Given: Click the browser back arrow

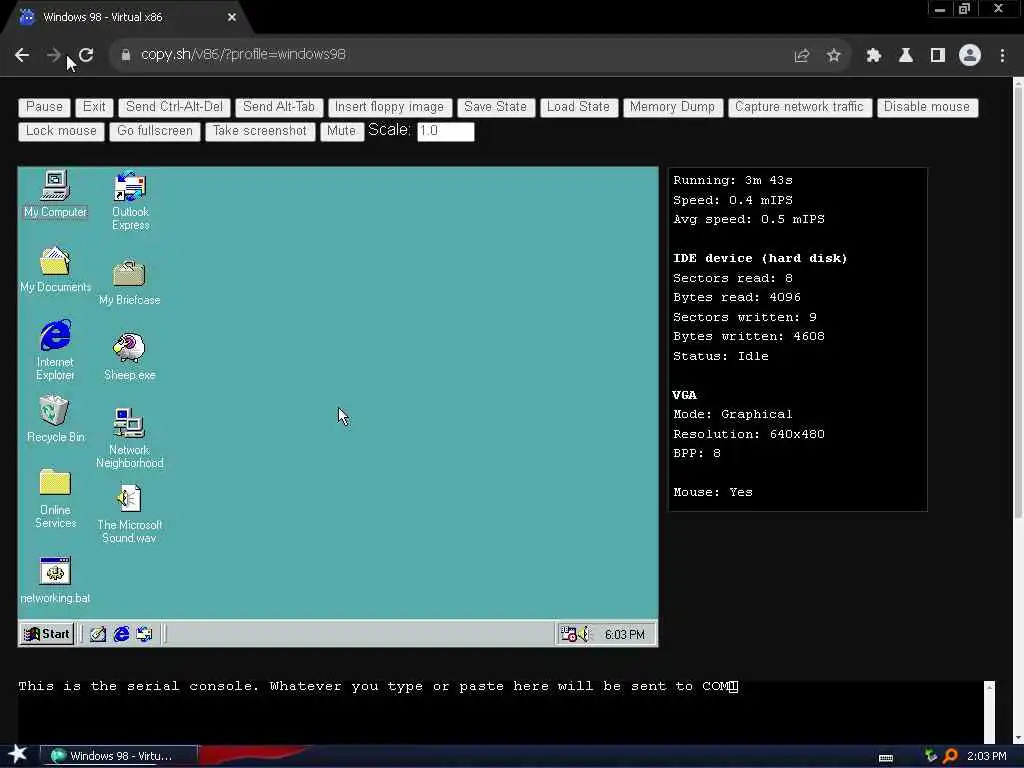Looking at the screenshot, I should [x=22, y=55].
